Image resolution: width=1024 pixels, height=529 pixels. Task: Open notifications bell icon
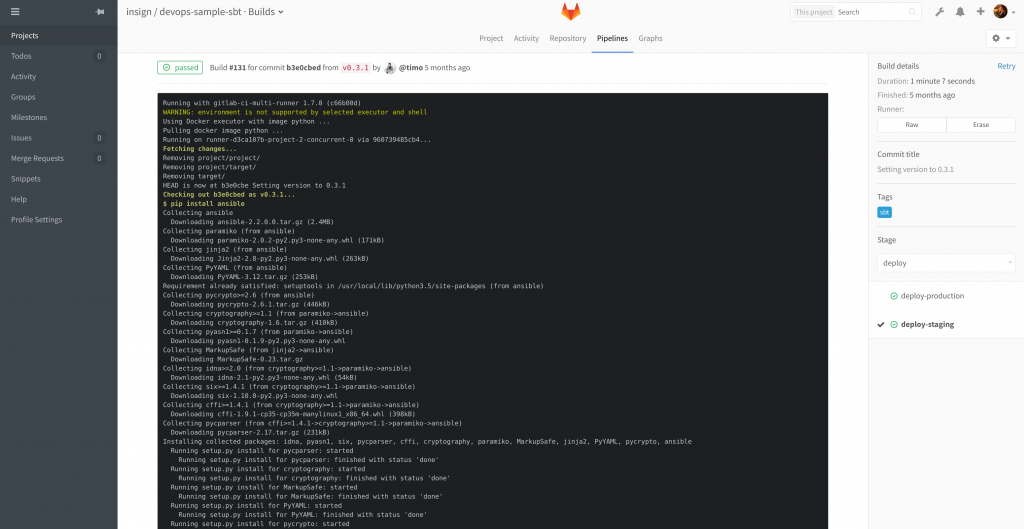click(x=960, y=12)
